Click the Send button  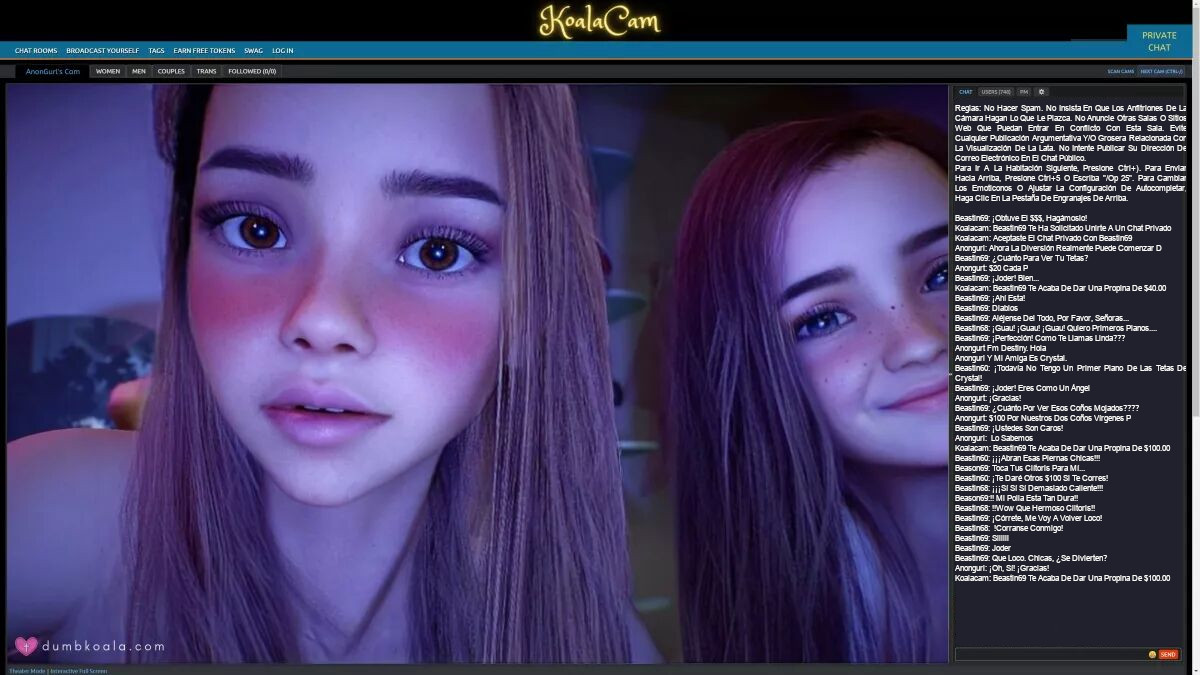(x=1168, y=654)
